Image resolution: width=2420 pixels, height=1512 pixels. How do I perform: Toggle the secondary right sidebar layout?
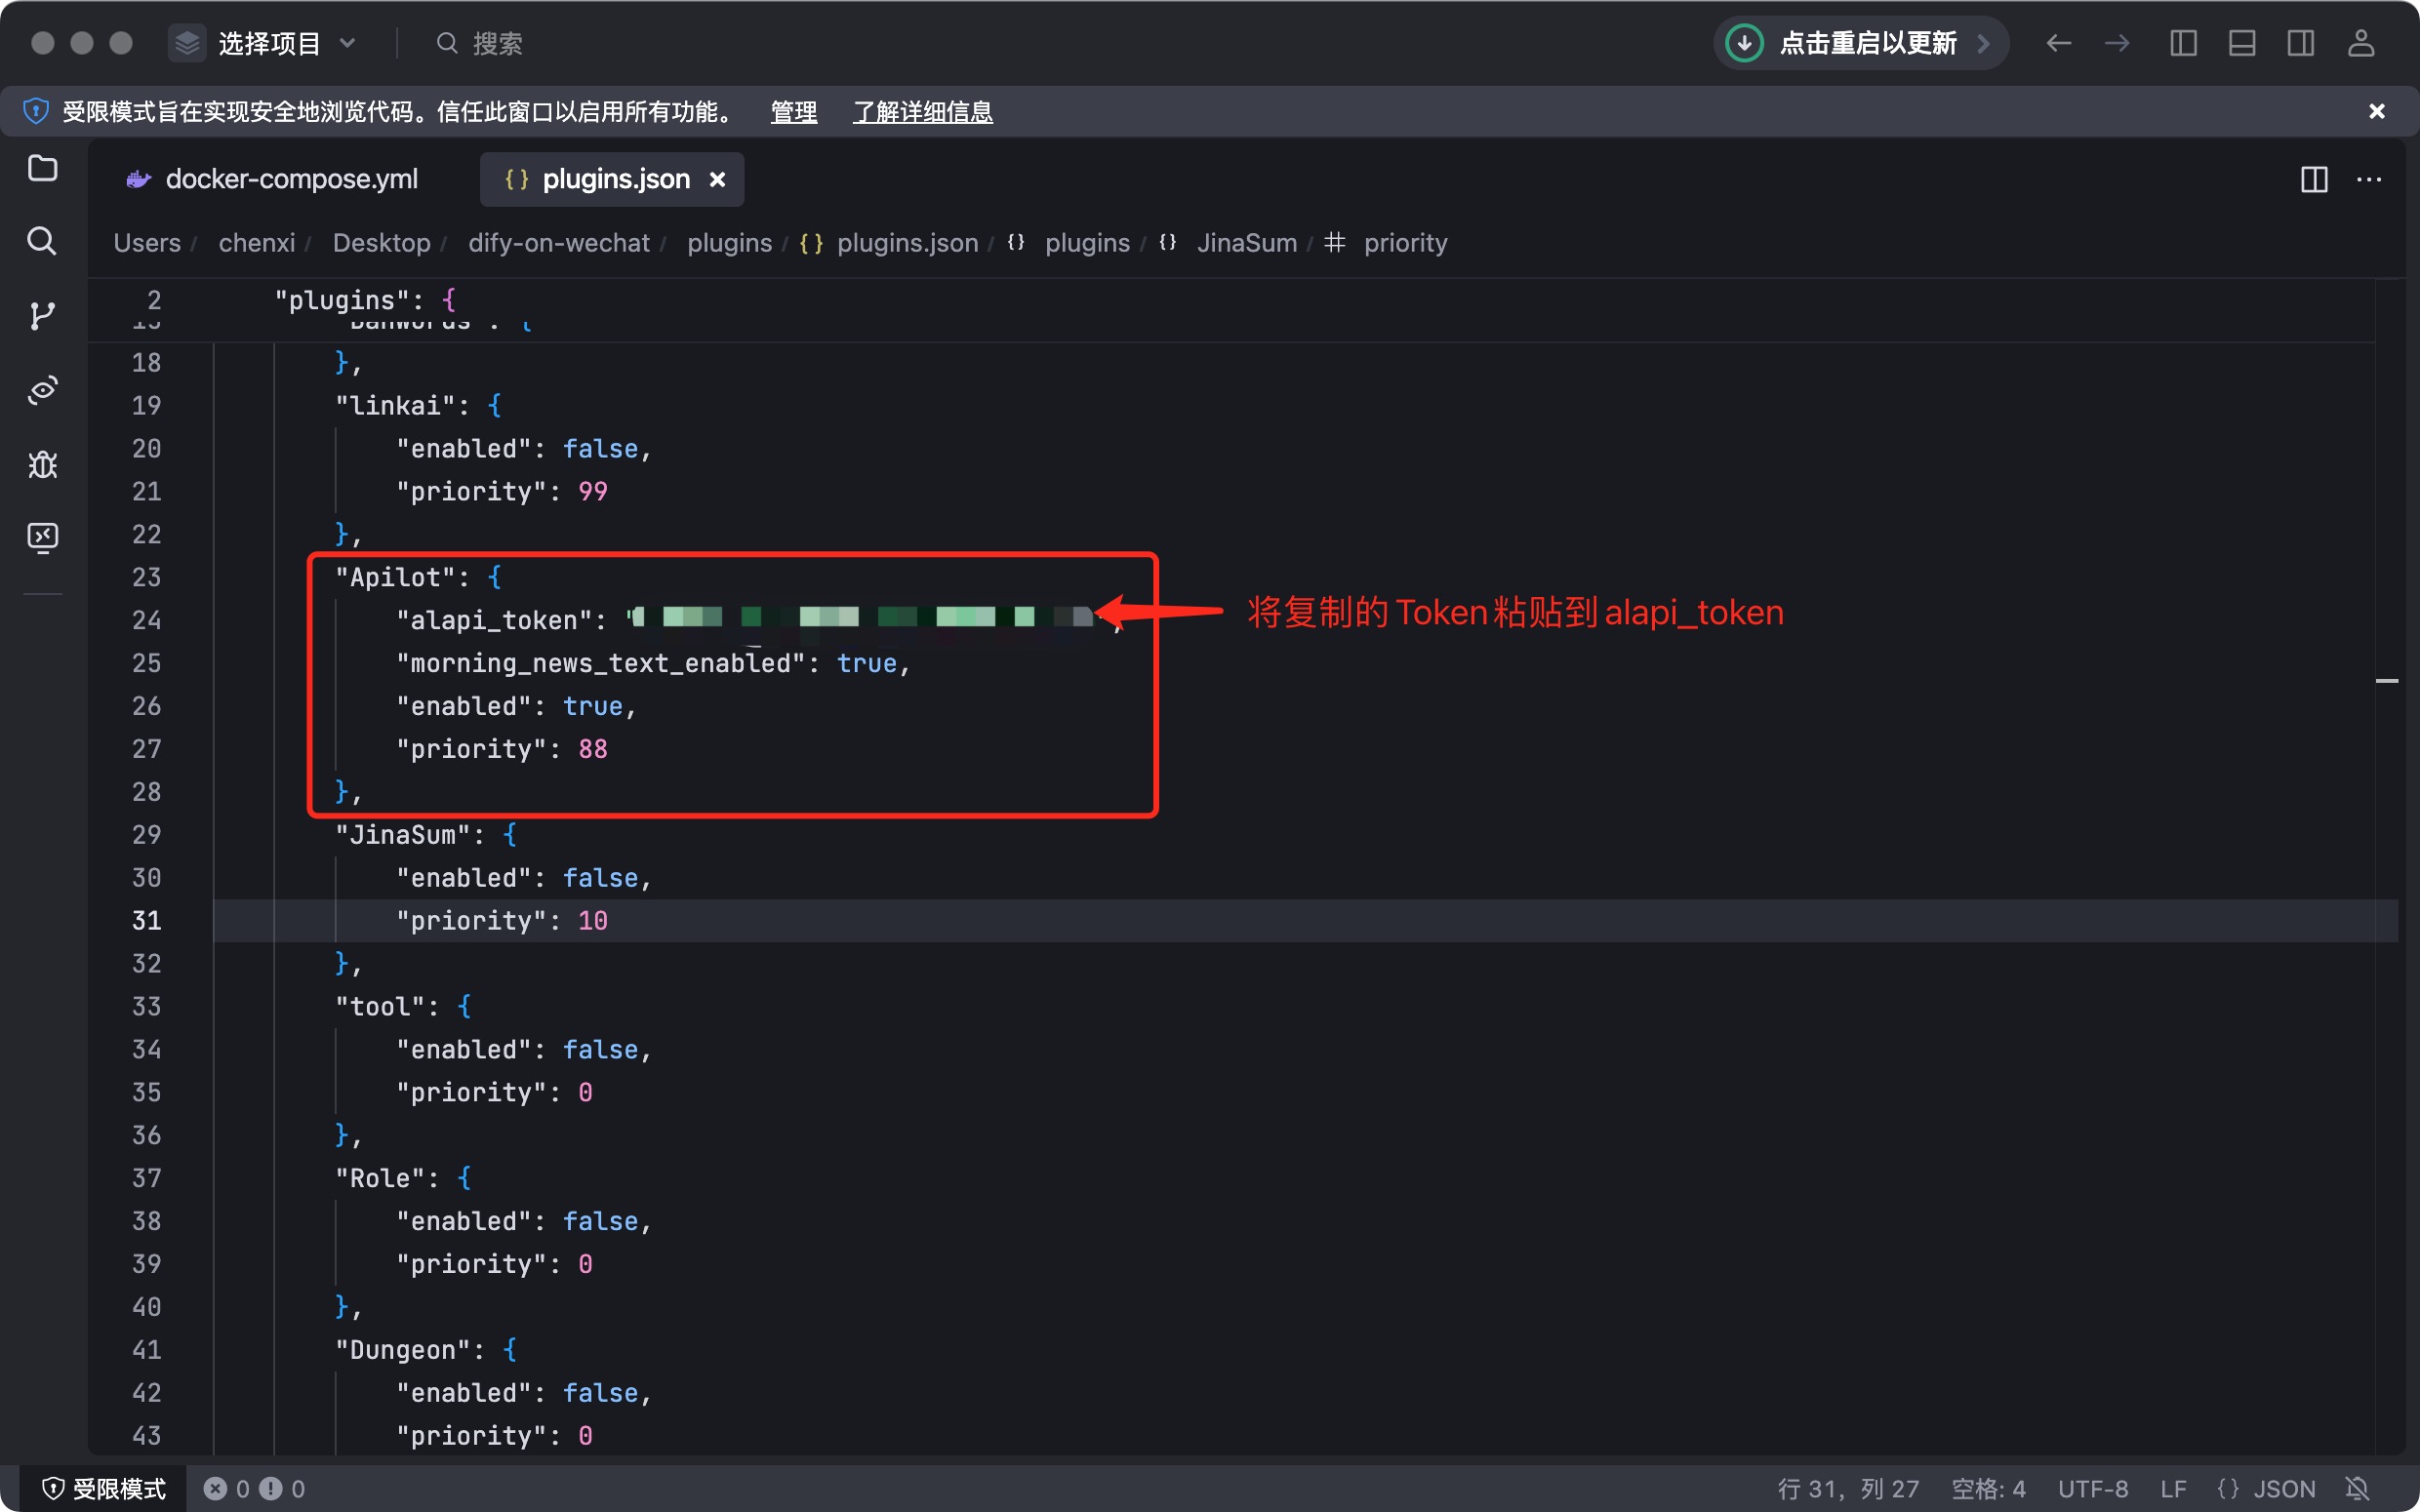click(2300, 43)
